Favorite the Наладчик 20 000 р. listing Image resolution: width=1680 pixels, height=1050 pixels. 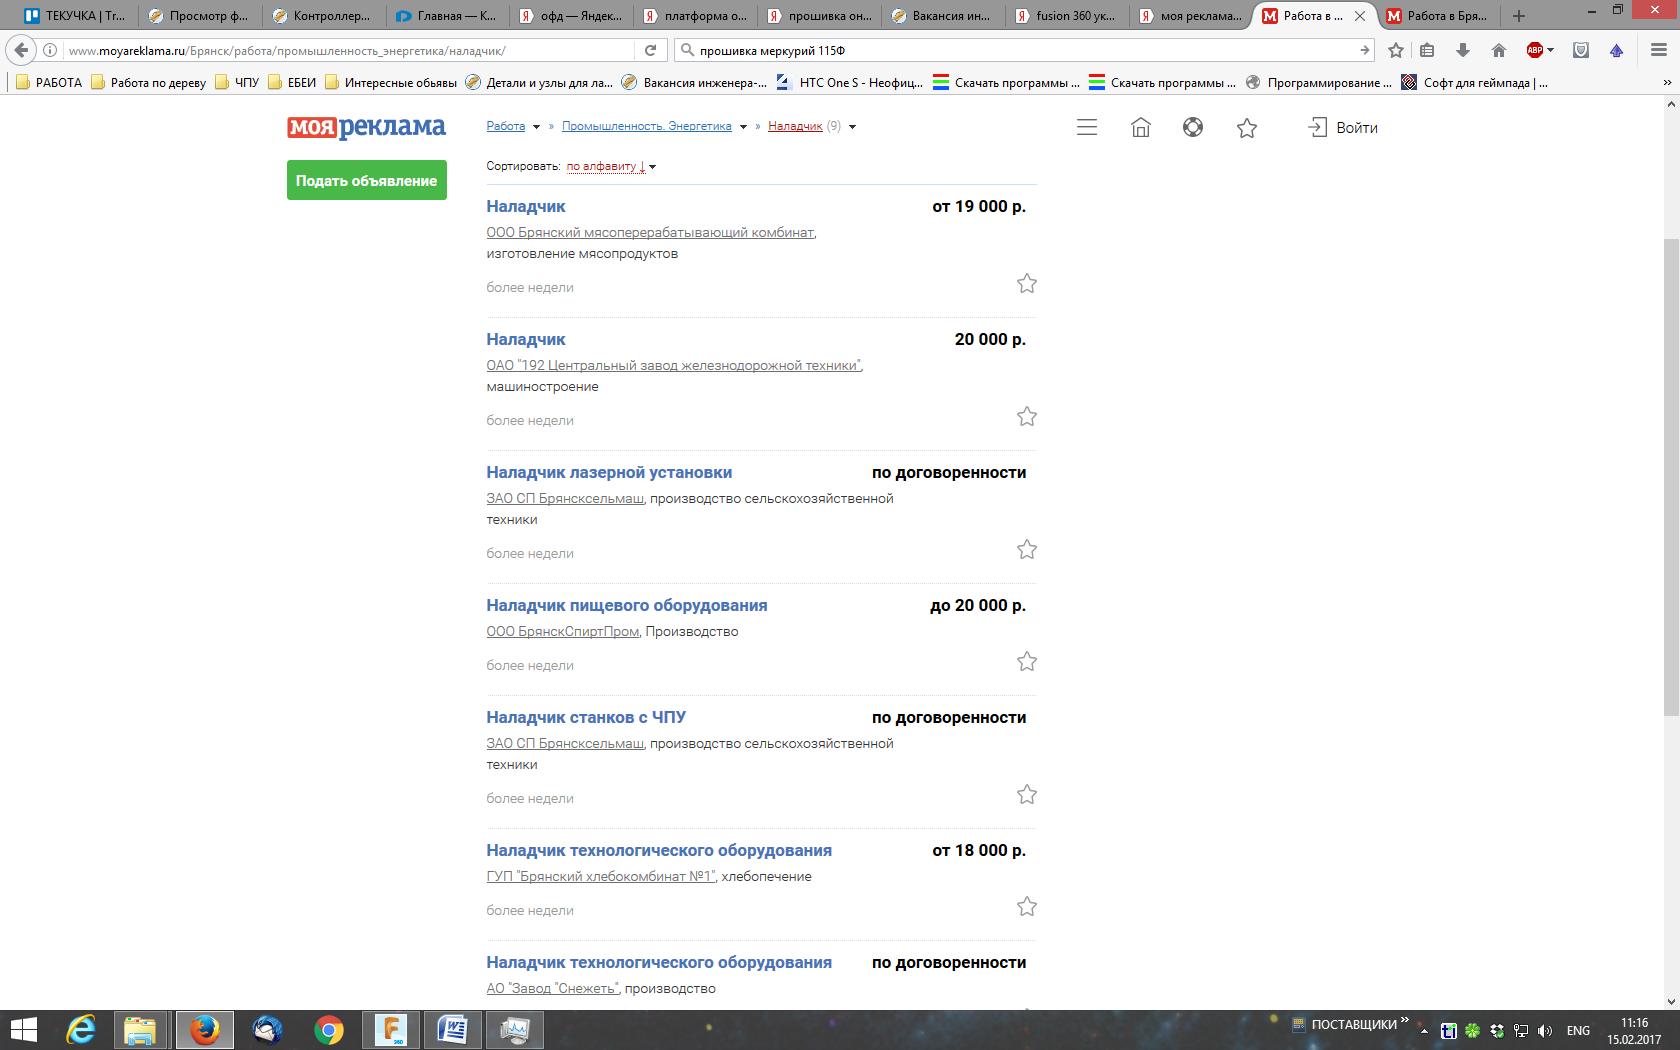pos(1027,417)
